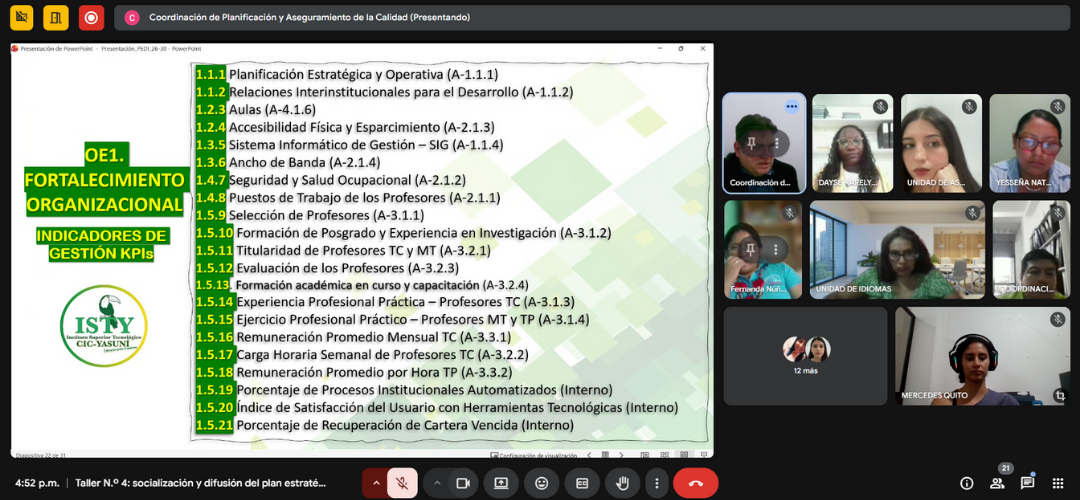Leave the call with red hangup button
Viewport: 1080px width, 500px height.
click(696, 483)
